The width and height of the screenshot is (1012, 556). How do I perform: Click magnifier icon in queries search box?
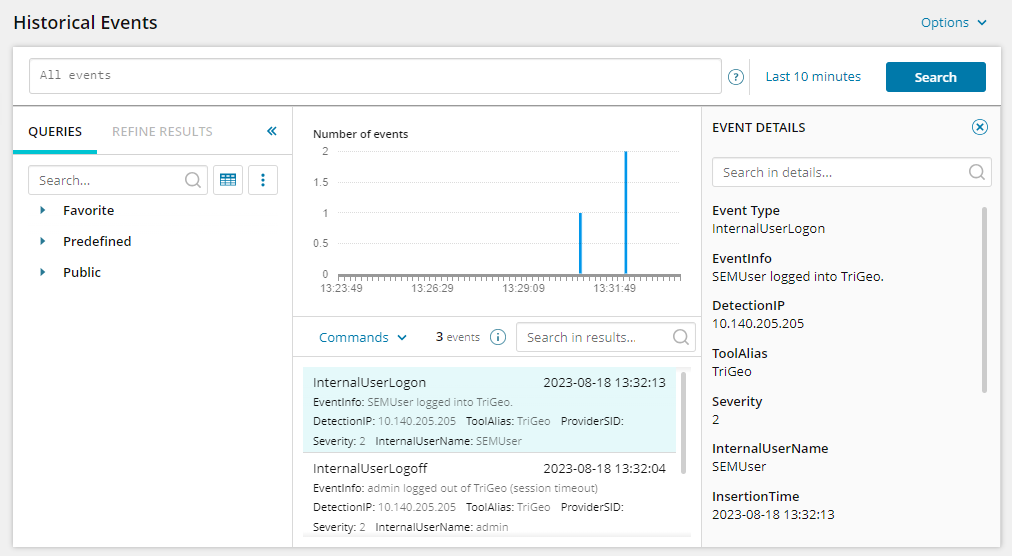[x=193, y=180]
